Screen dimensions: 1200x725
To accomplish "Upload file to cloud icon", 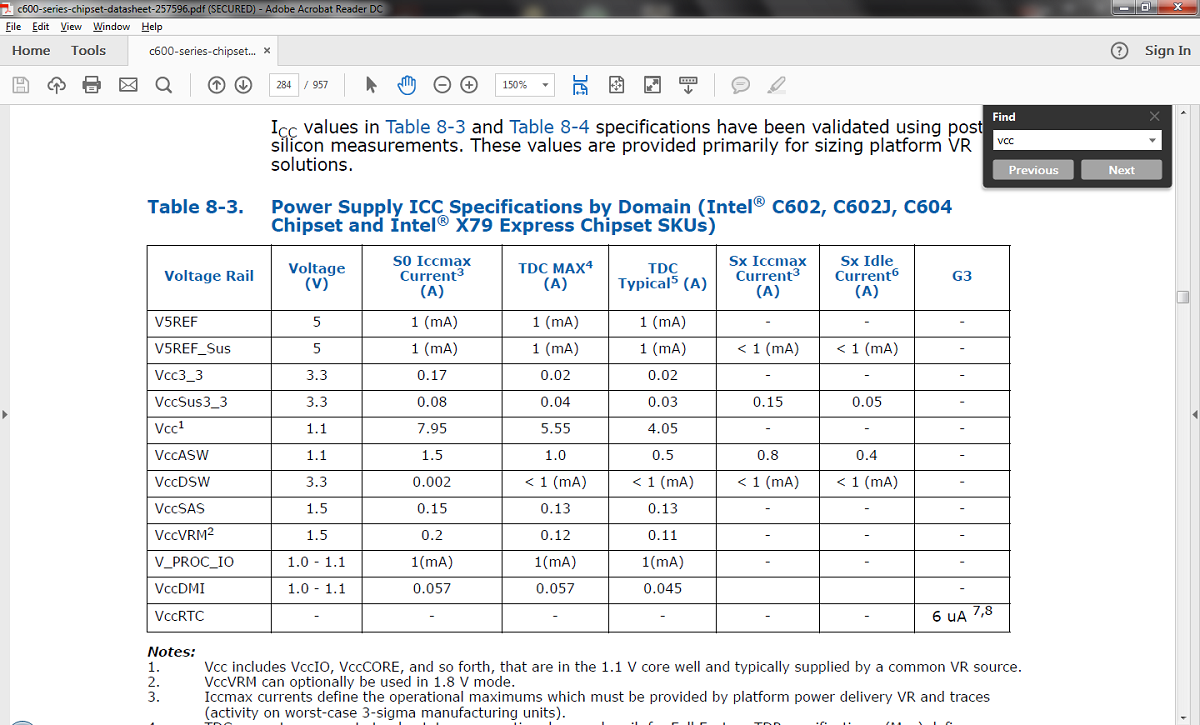I will point(56,85).
